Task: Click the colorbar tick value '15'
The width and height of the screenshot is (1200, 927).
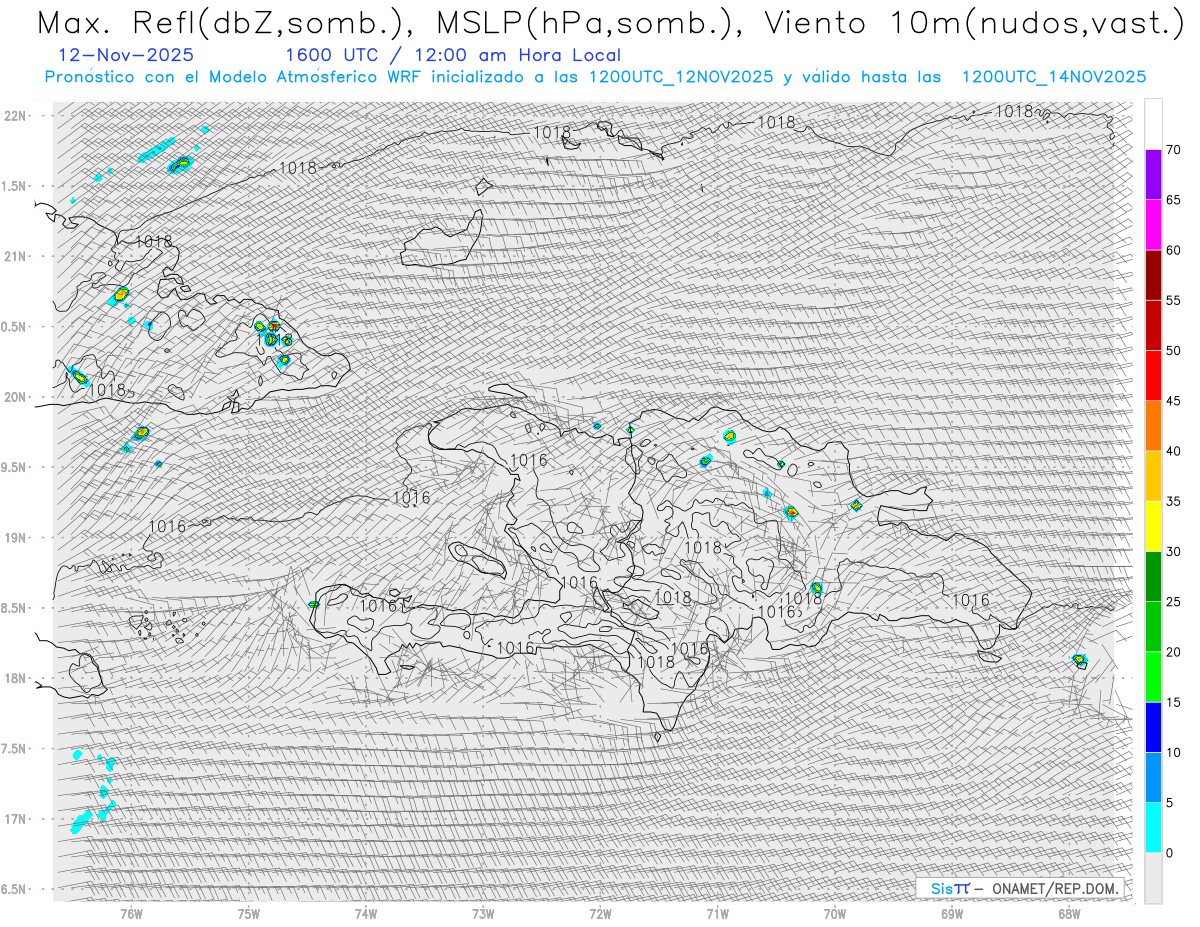Action: (1173, 702)
